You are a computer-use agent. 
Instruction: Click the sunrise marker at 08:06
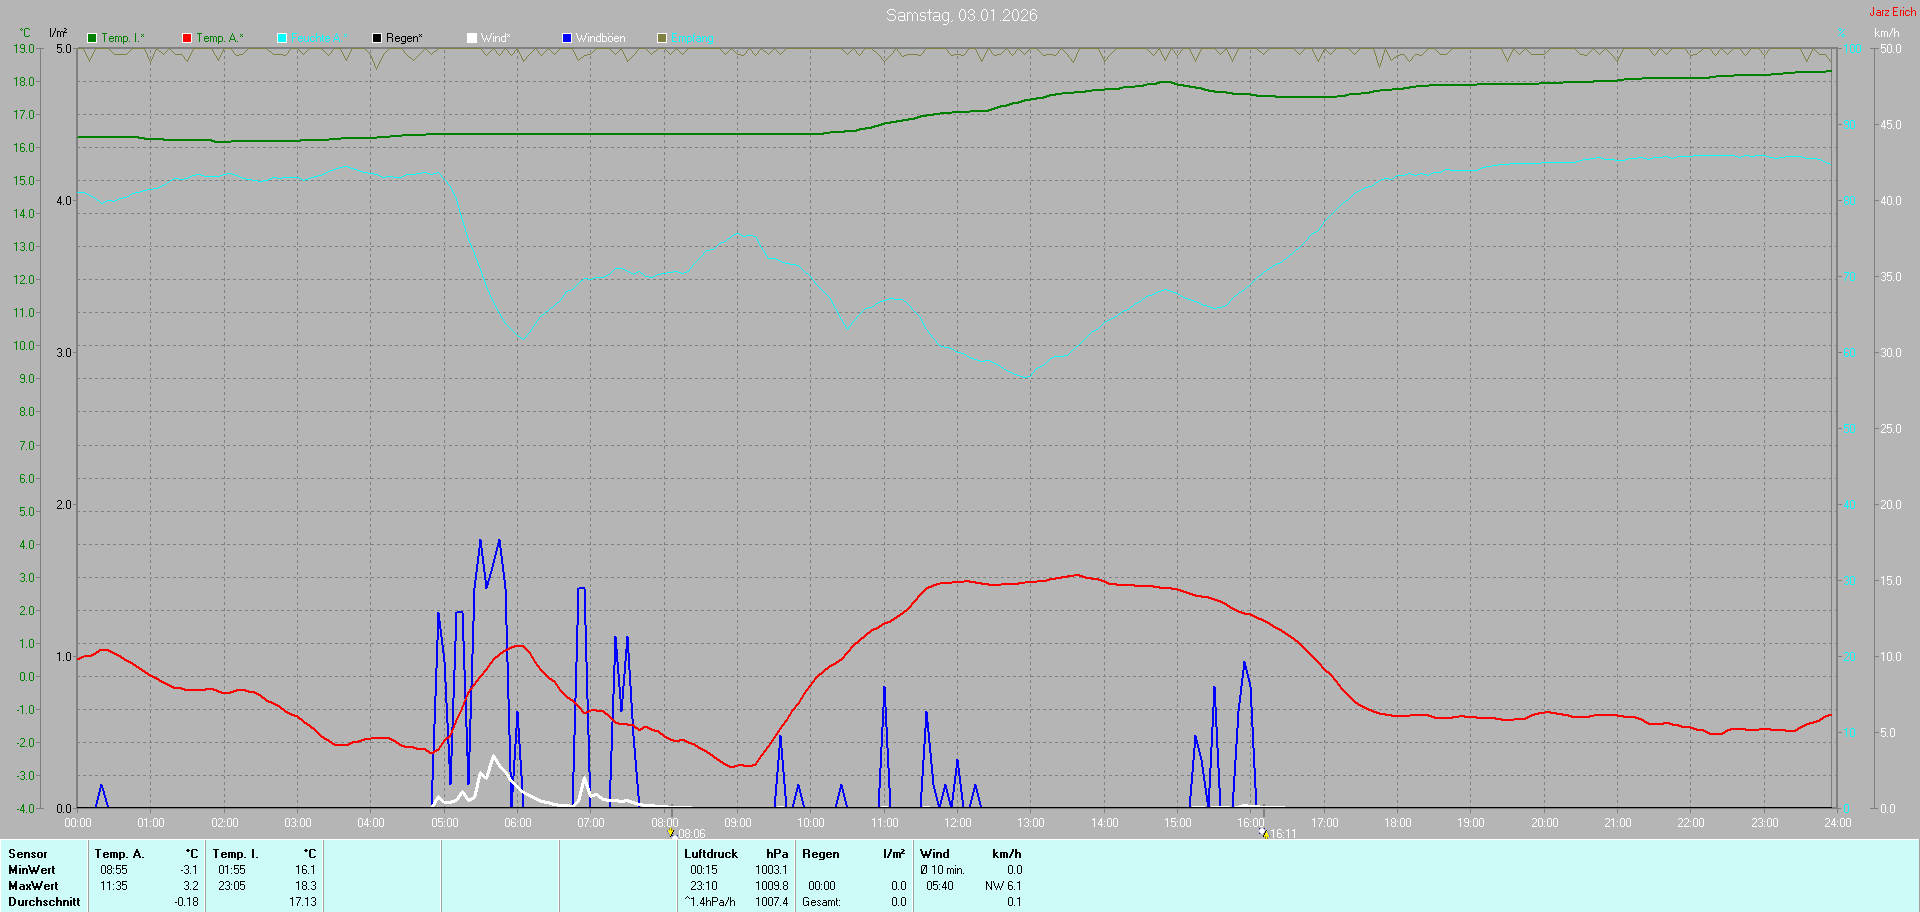pyautogui.click(x=671, y=833)
